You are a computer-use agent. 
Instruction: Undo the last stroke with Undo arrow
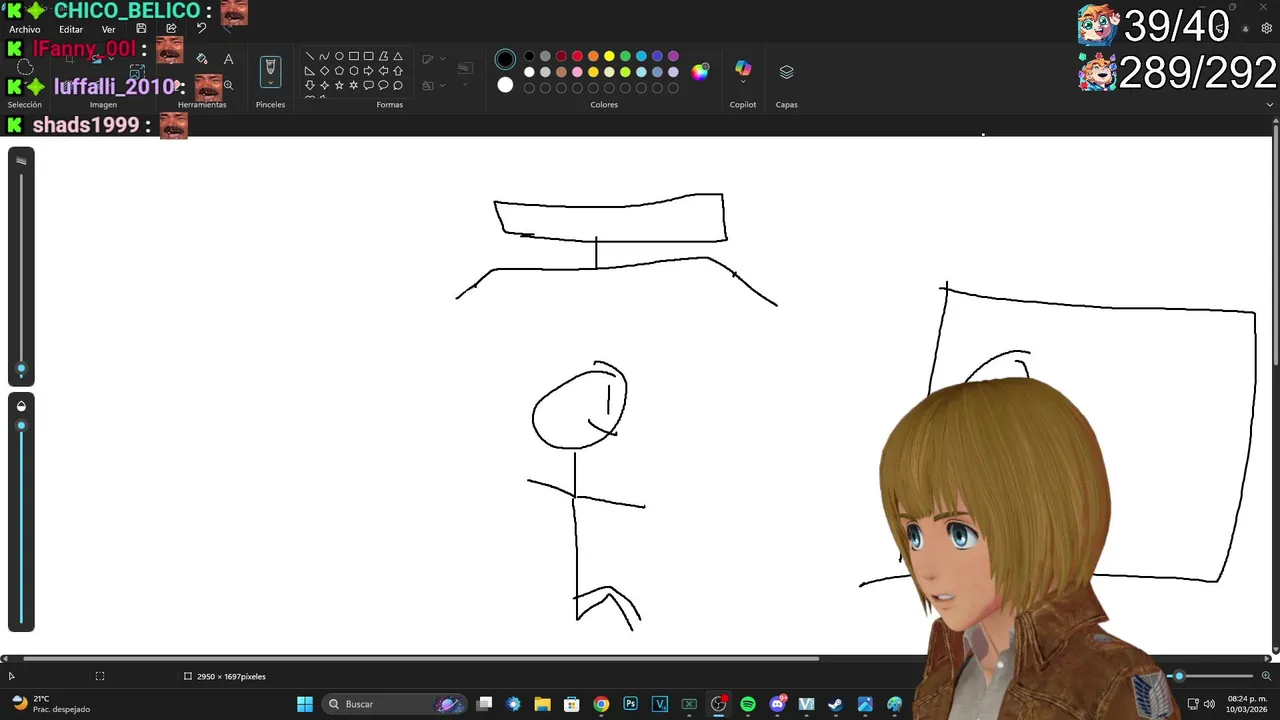pyautogui.click(x=201, y=29)
